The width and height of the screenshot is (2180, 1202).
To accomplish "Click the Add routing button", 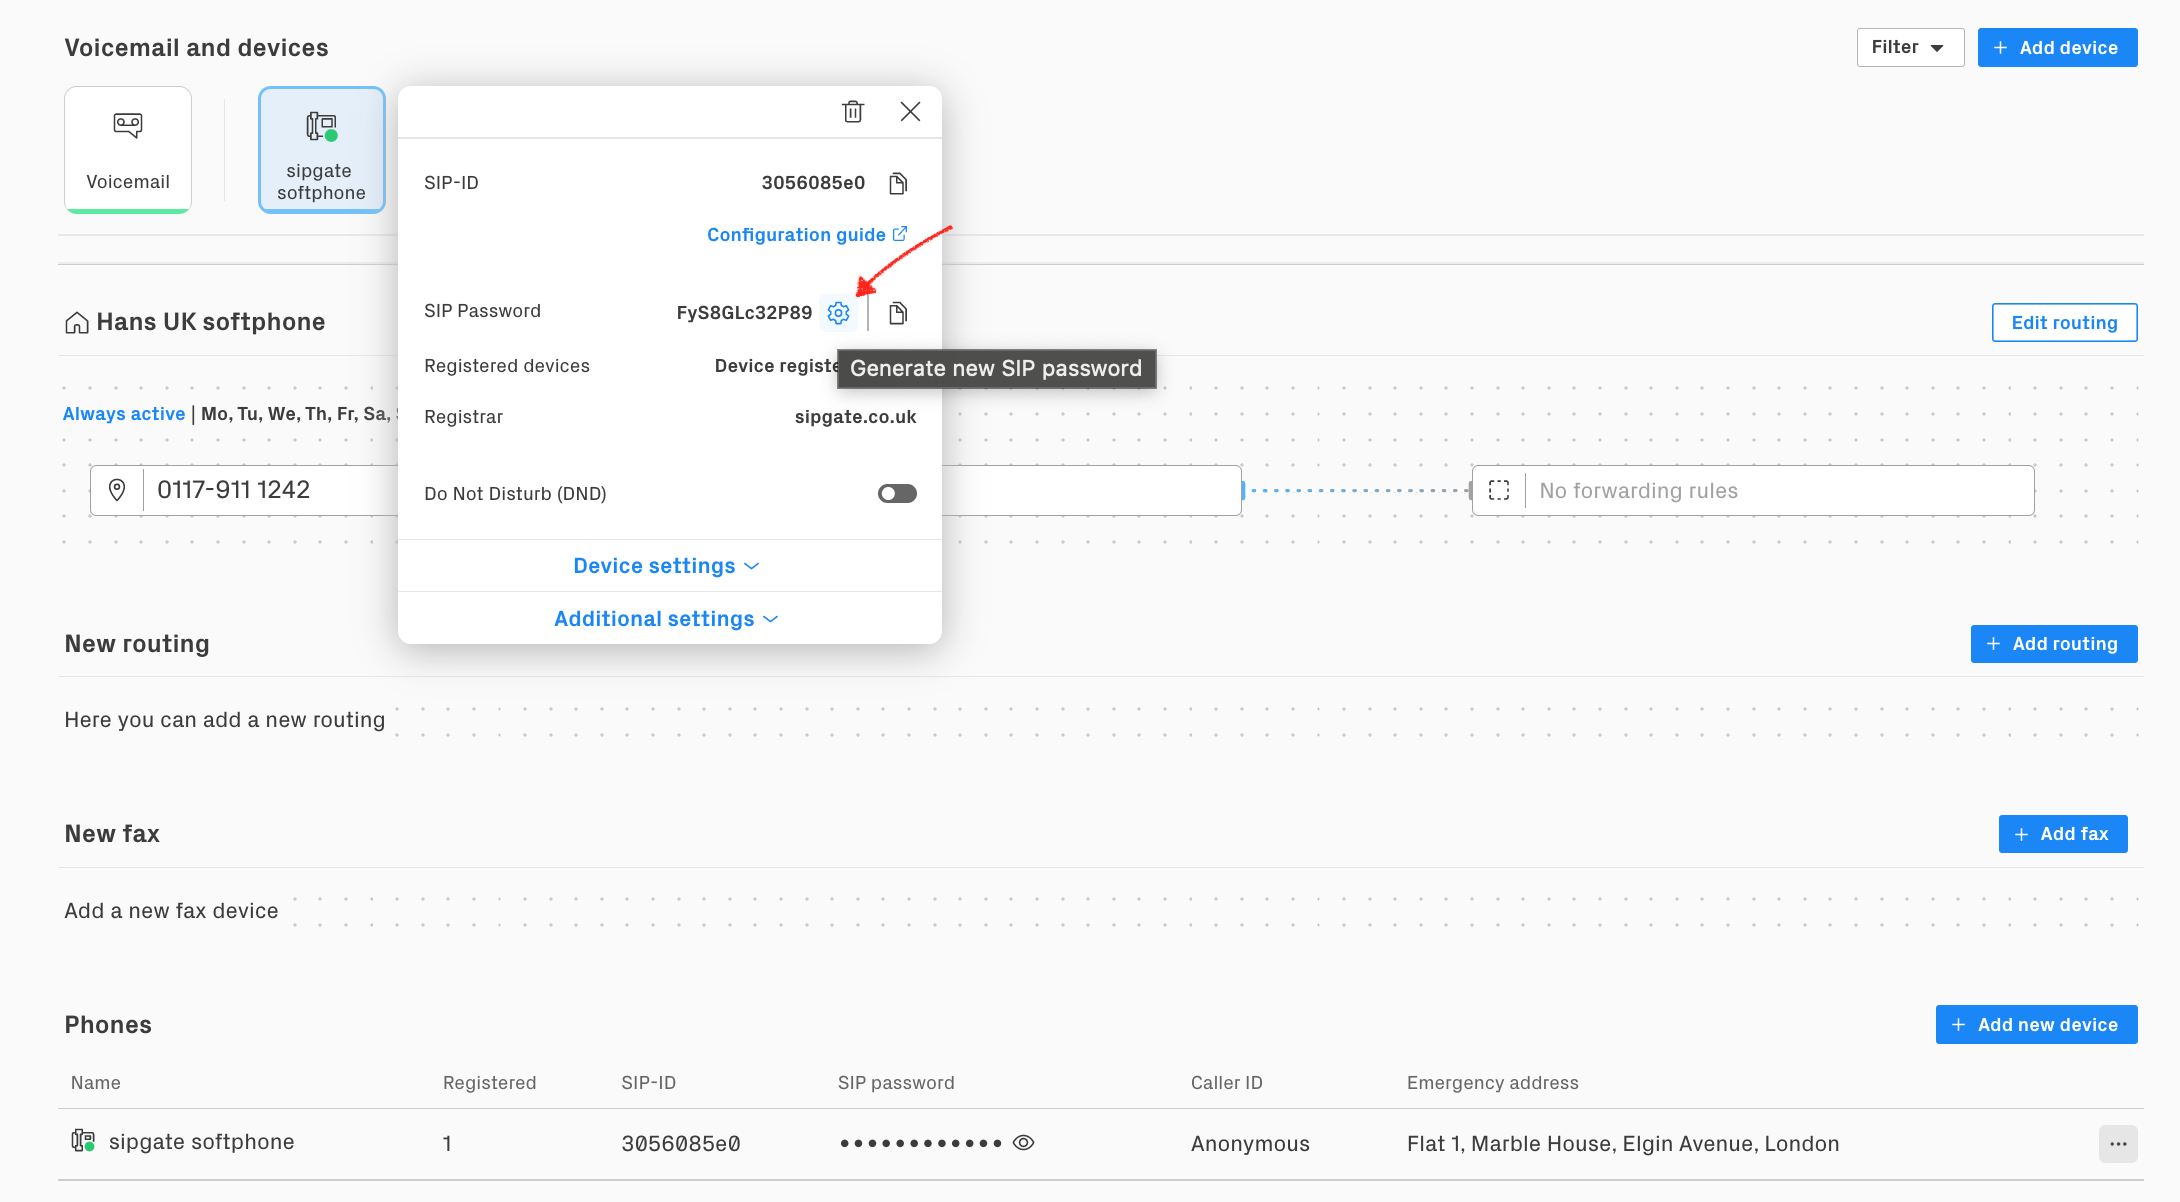I will click(2054, 644).
